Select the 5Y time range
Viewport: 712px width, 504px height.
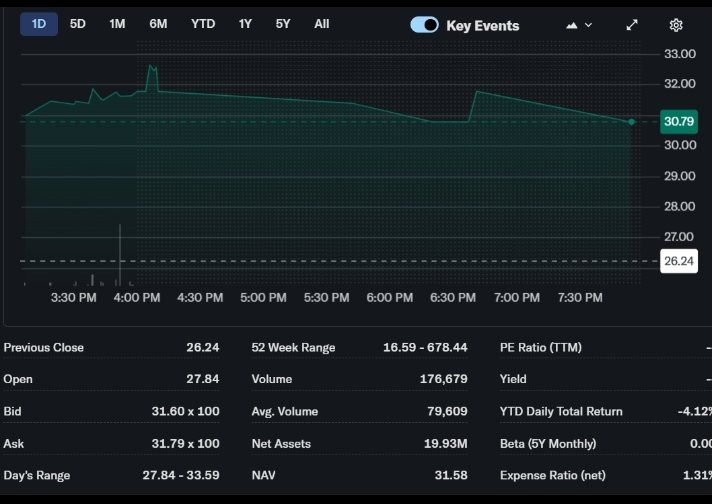click(283, 23)
